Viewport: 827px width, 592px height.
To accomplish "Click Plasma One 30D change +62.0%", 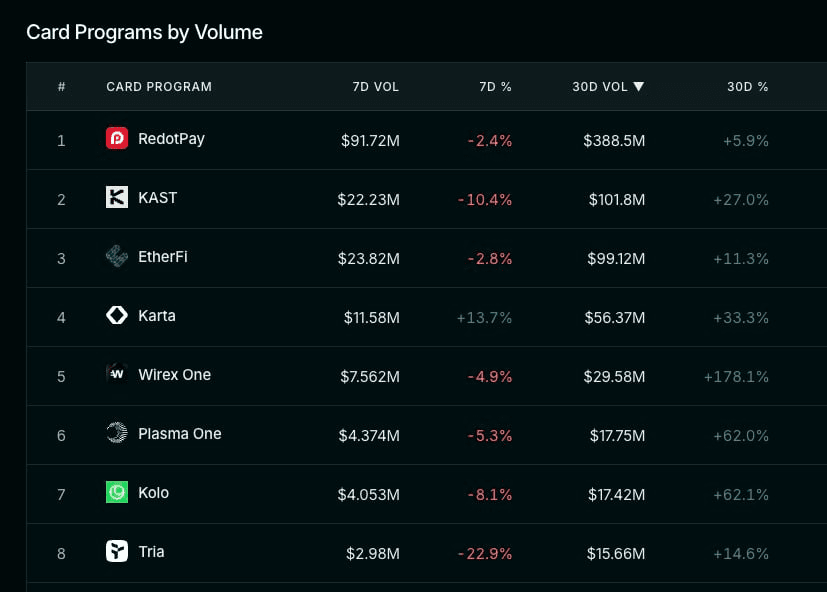I will coord(741,436).
